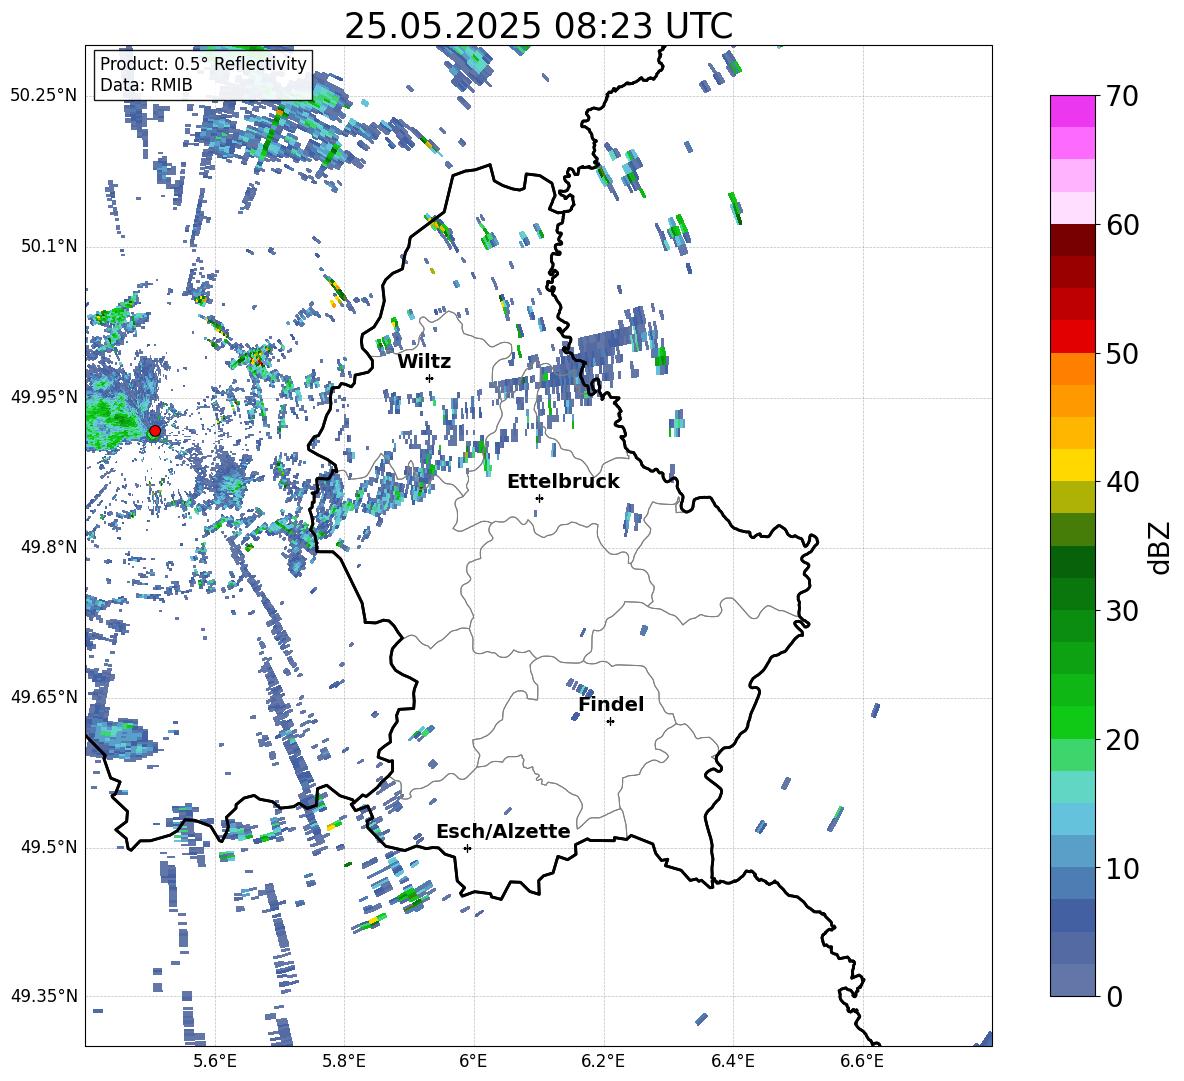
Task: Click the bright red colorbar swatch above 50
Action: click(x=1072, y=337)
